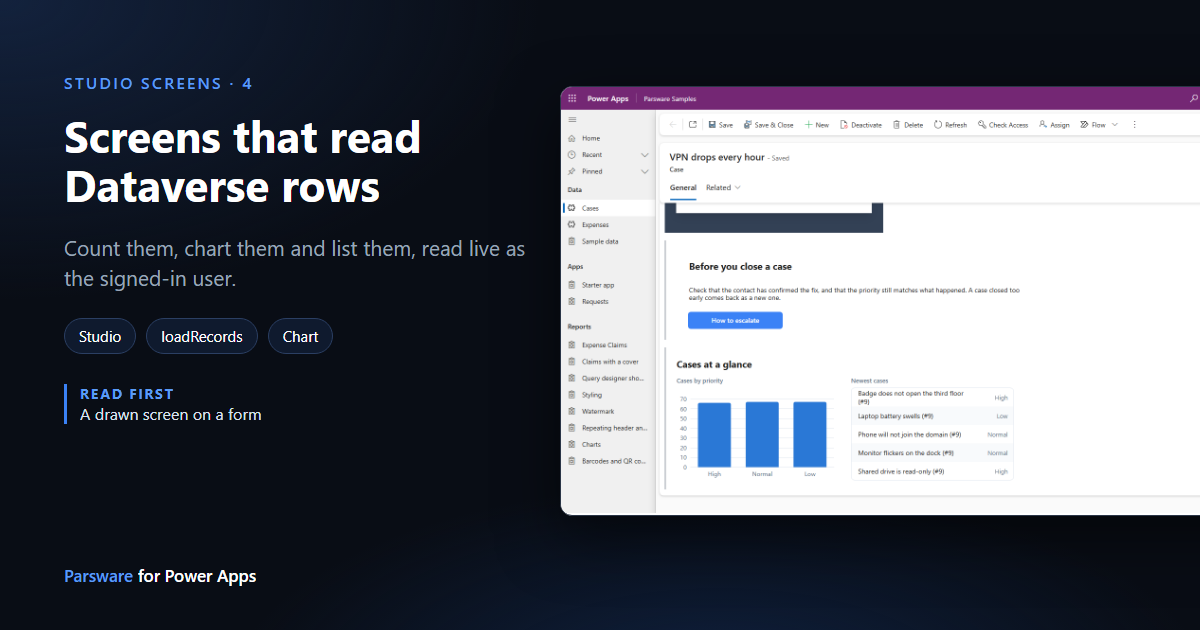Open the Expense Claims report
This screenshot has width=1200, height=630.
coord(608,345)
